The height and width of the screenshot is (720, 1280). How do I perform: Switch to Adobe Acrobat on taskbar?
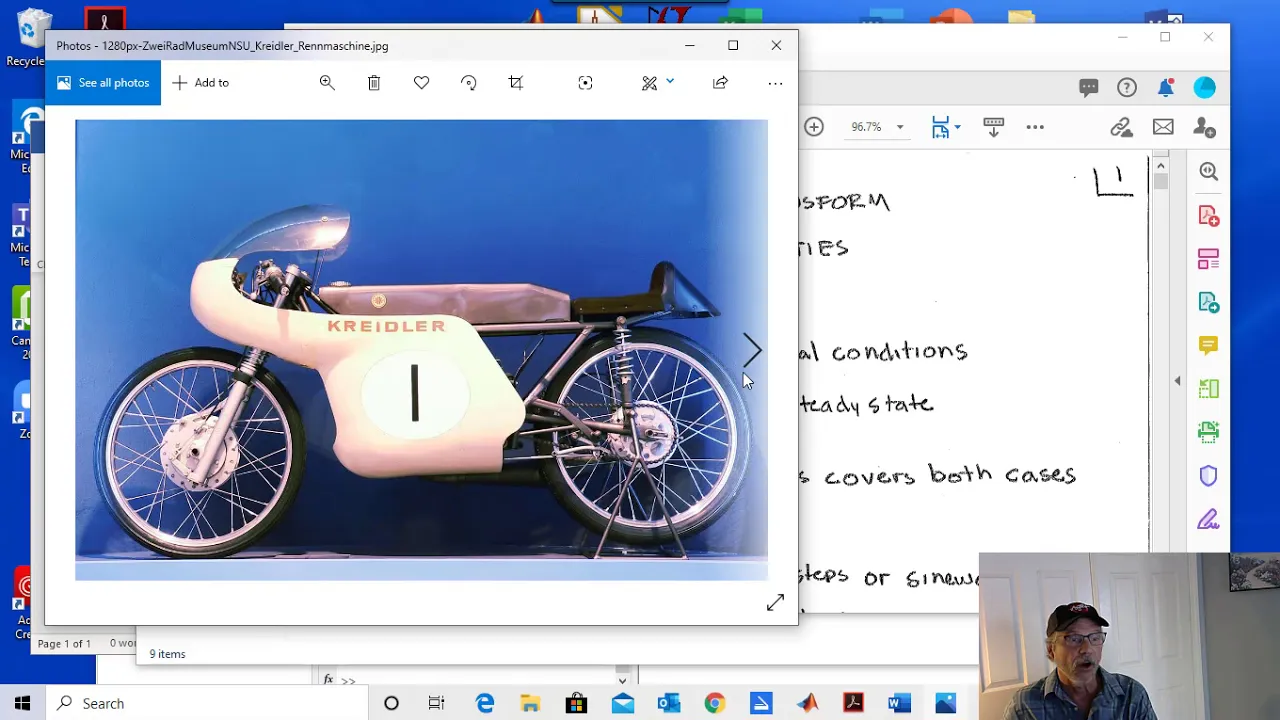(x=853, y=703)
